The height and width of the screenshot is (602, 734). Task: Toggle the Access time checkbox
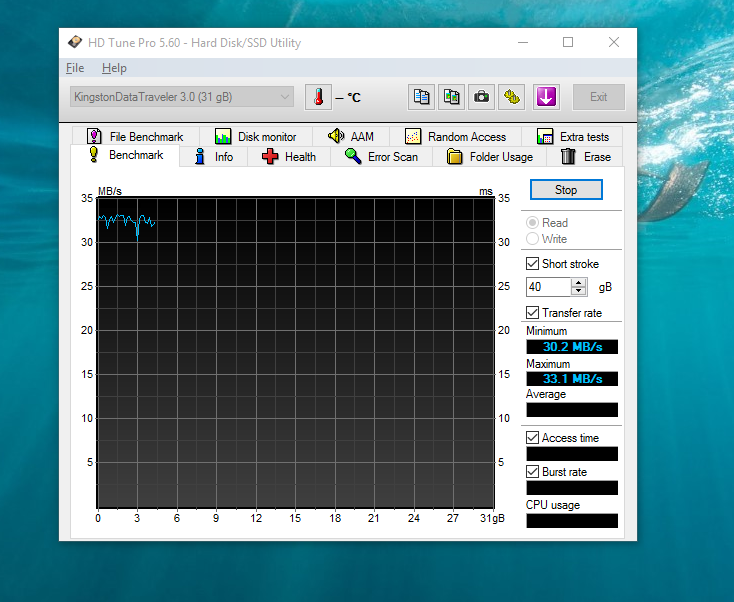click(533, 438)
